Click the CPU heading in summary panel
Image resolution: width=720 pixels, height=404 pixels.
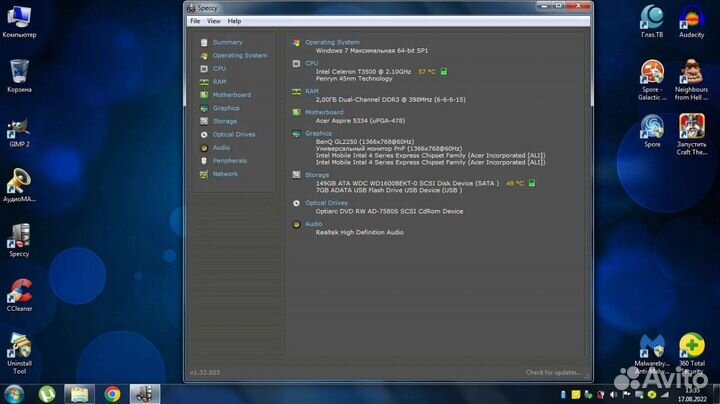(x=311, y=63)
